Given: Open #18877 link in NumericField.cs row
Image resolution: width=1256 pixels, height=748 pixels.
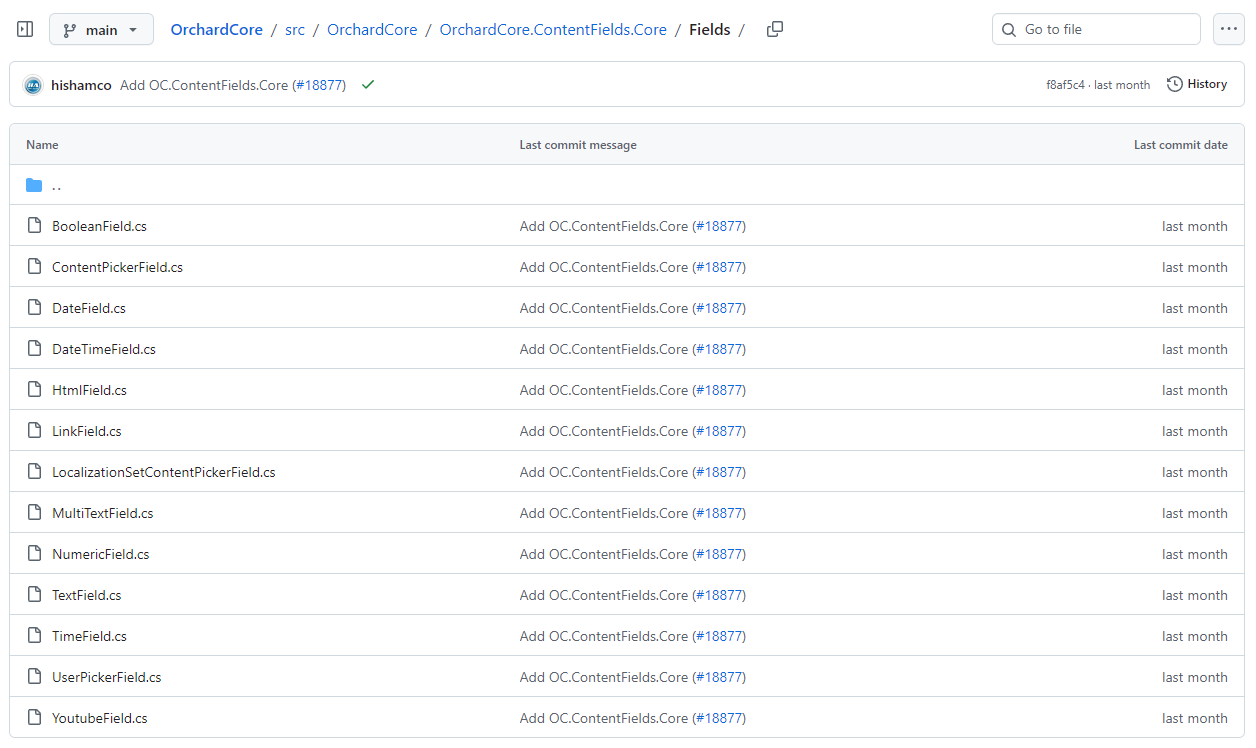Looking at the screenshot, I should (719, 554).
